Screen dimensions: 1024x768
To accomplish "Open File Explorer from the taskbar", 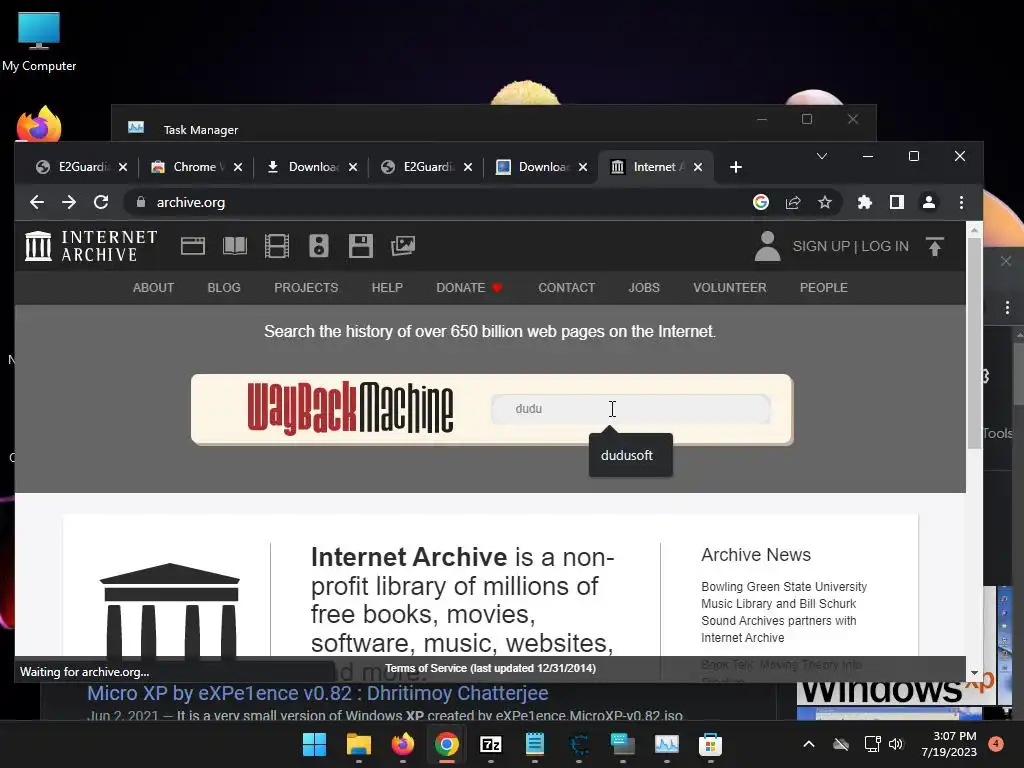I will pos(359,744).
